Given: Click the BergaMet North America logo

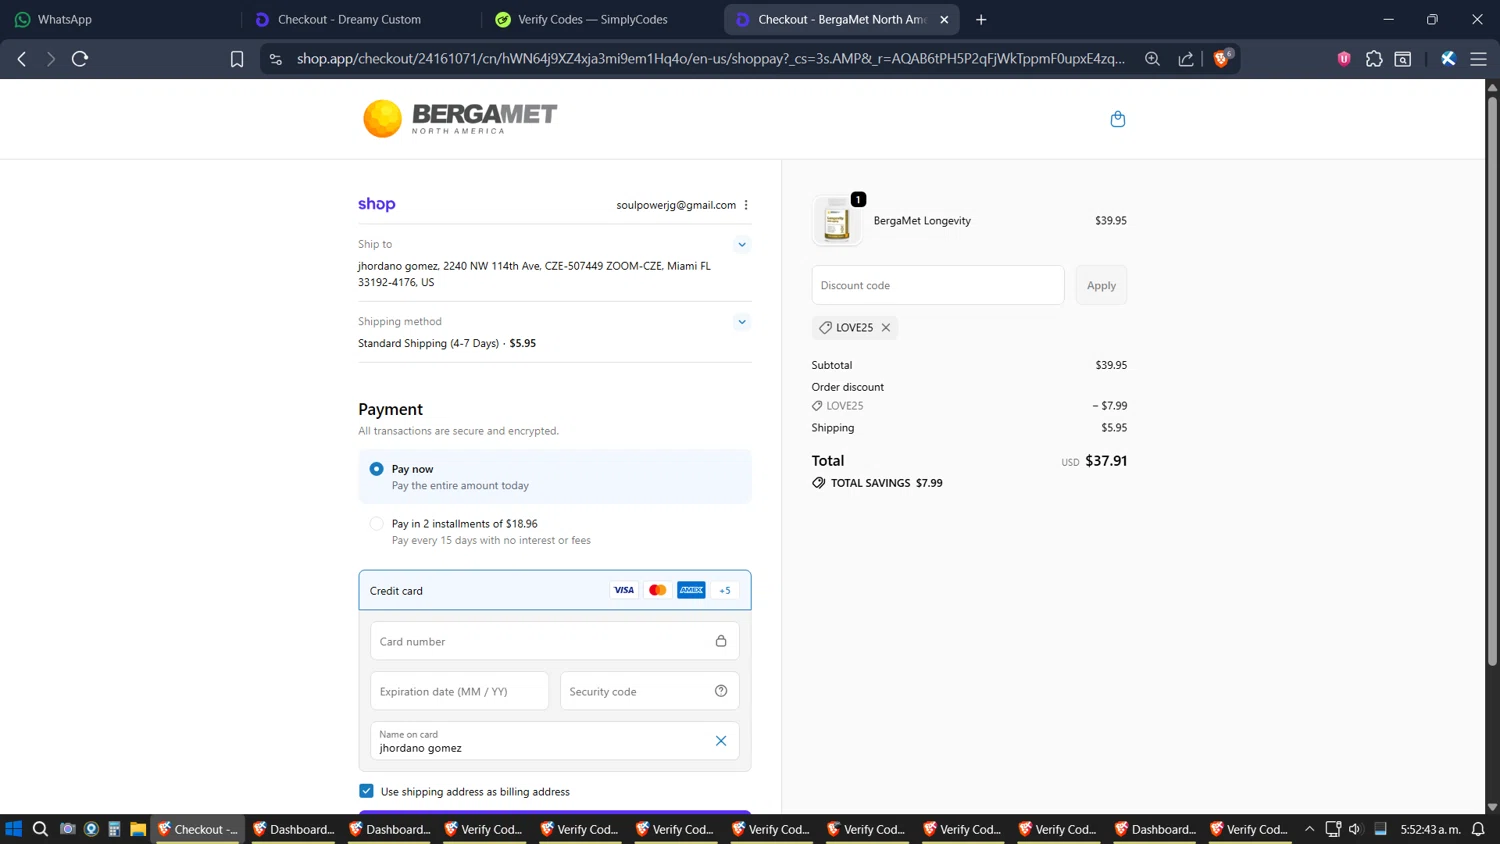Looking at the screenshot, I should tap(460, 118).
